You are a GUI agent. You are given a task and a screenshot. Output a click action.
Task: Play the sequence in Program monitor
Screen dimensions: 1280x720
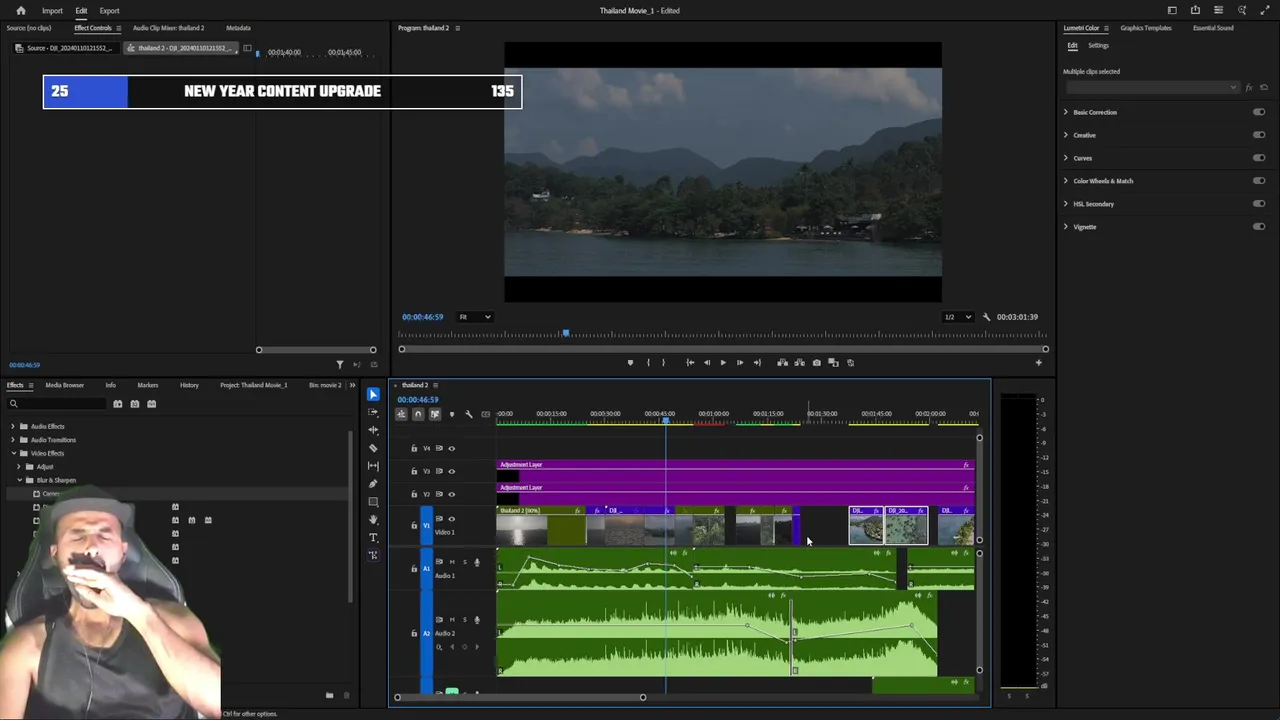click(x=723, y=363)
